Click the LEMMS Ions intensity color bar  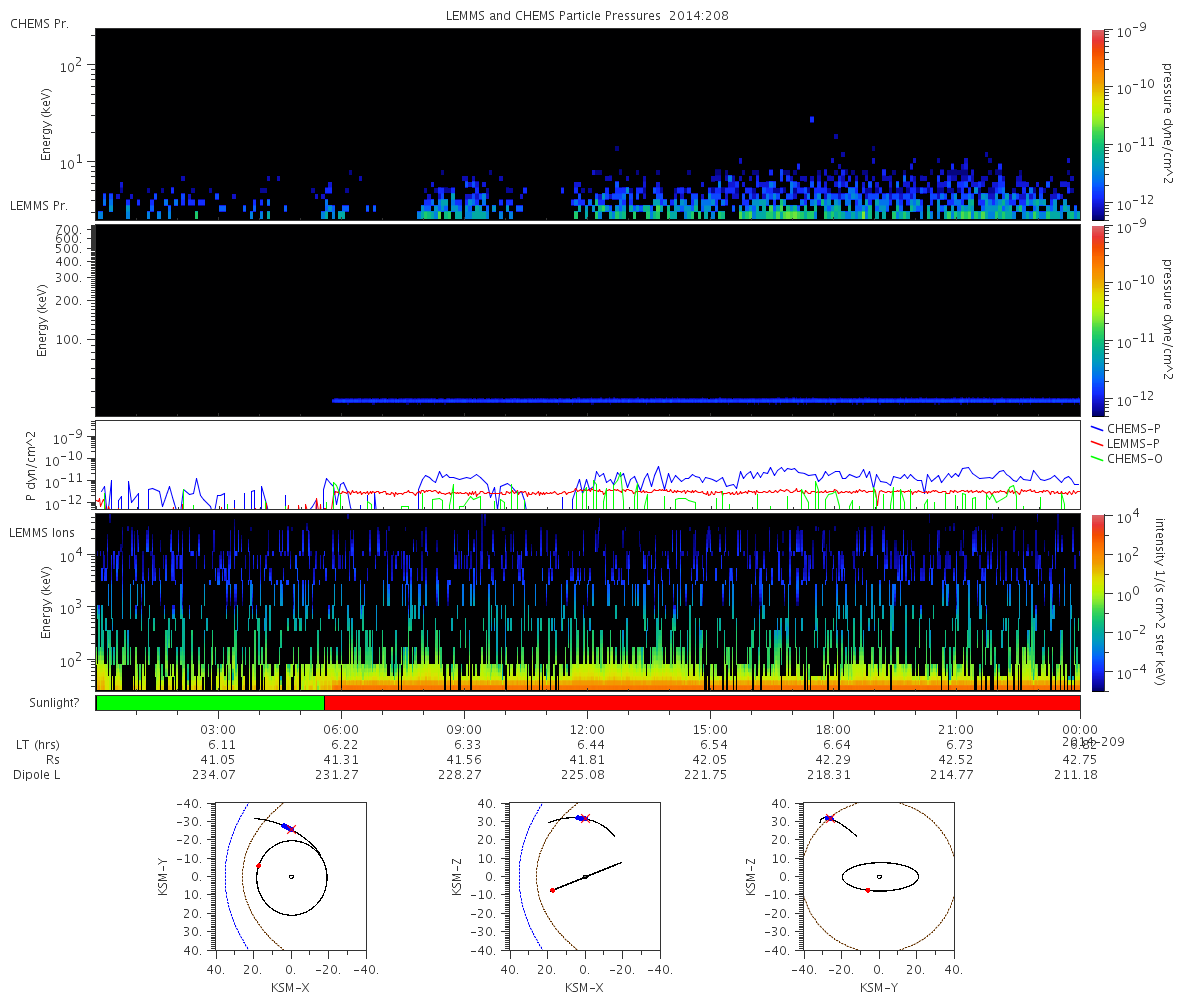coord(1097,602)
